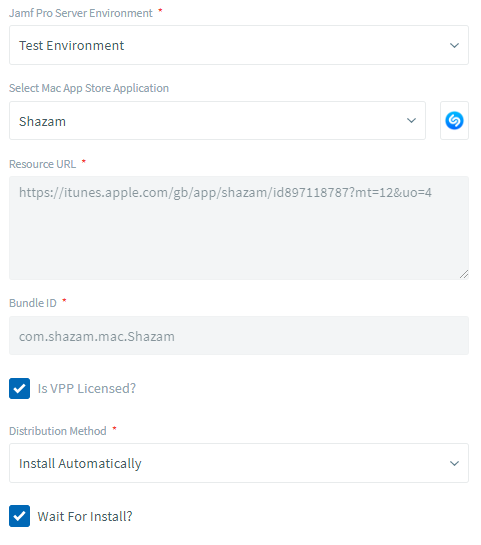This screenshot has width=481, height=545.
Task: Open the Jamf Pro Server Environment dropdown
Action: [x=239, y=45]
